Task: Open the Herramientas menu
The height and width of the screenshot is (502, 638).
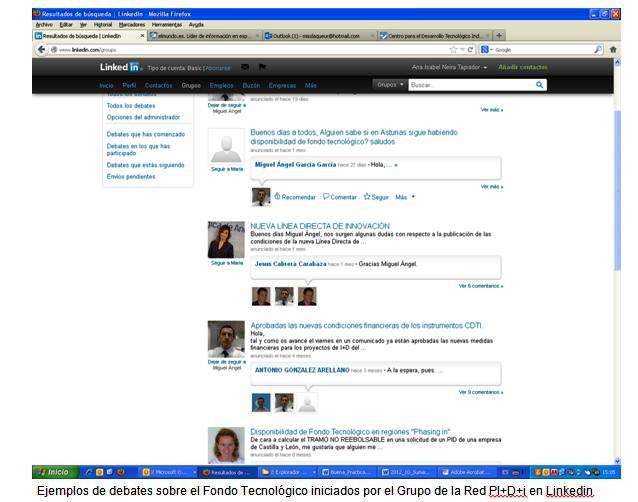Action: click(167, 25)
